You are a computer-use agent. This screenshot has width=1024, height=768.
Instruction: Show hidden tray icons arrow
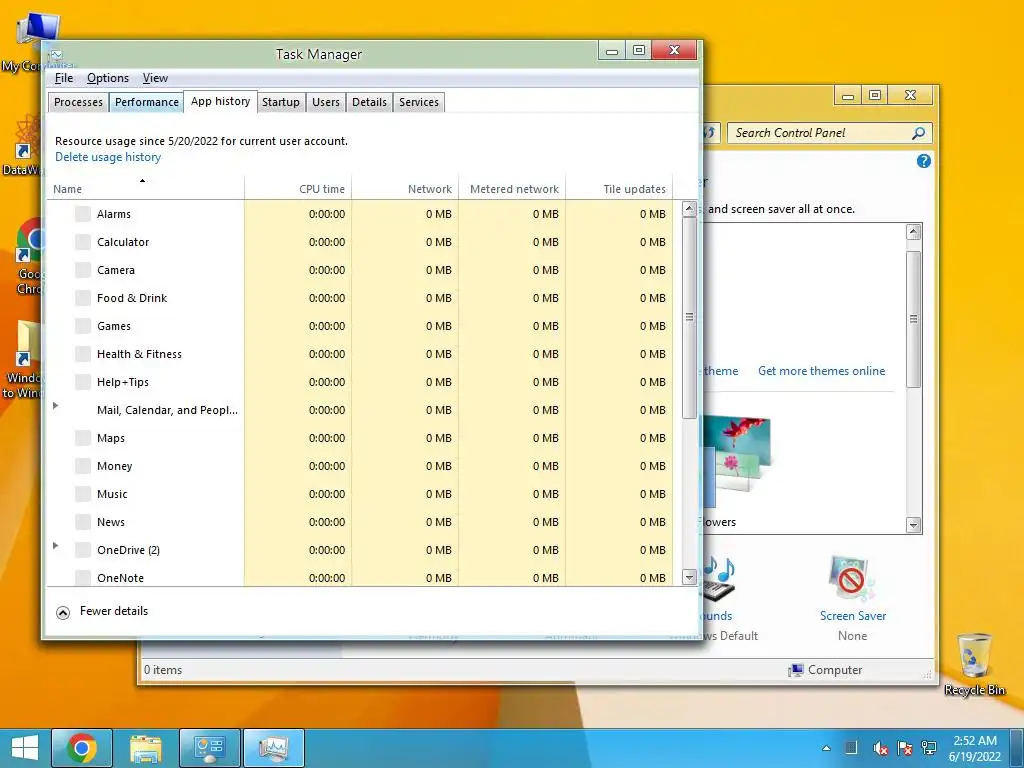[x=827, y=748]
